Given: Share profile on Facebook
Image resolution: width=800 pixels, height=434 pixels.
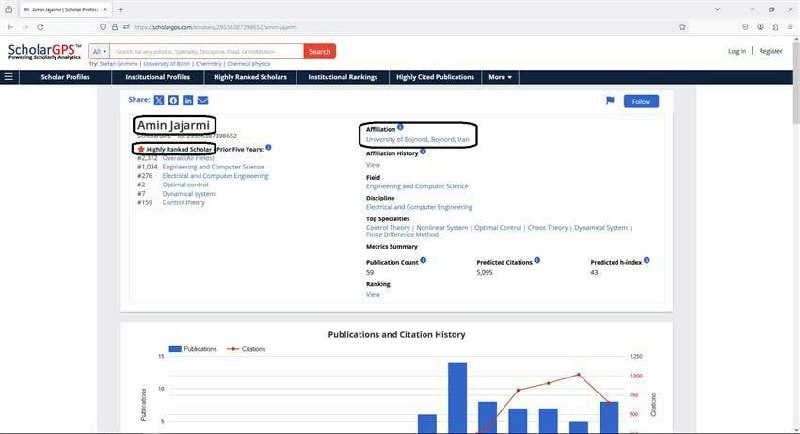Looking at the screenshot, I should (x=173, y=100).
